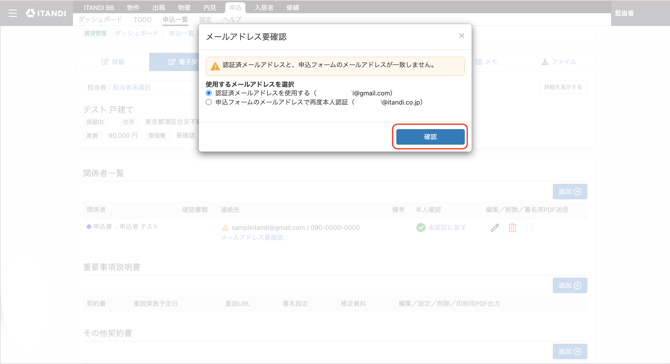Click 追加 button in その他契約書 section
Viewport: 670px width, 364px height.
point(570,352)
